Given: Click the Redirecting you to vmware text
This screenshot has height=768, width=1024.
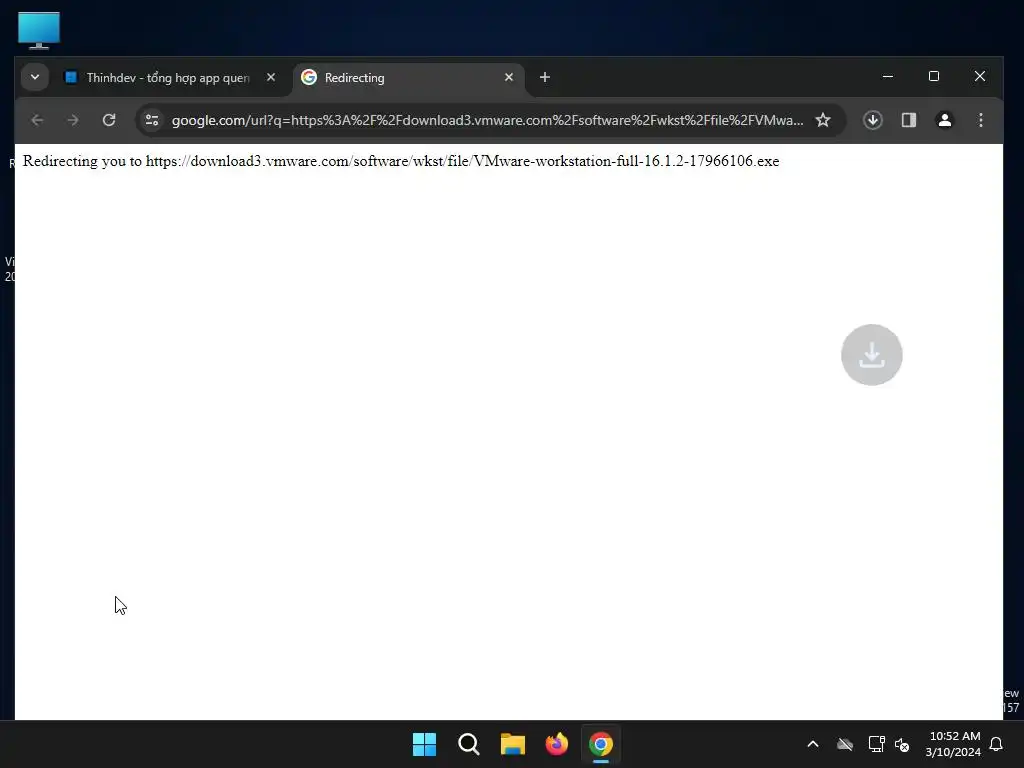Looking at the screenshot, I should 401,161.
